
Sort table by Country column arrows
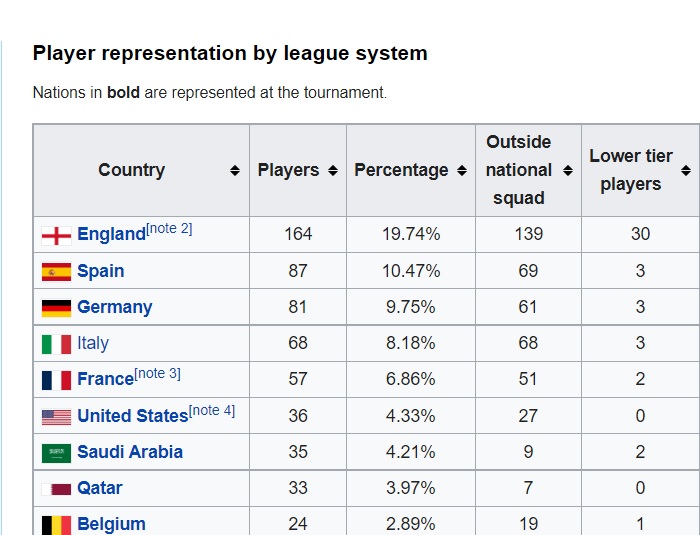(235, 170)
